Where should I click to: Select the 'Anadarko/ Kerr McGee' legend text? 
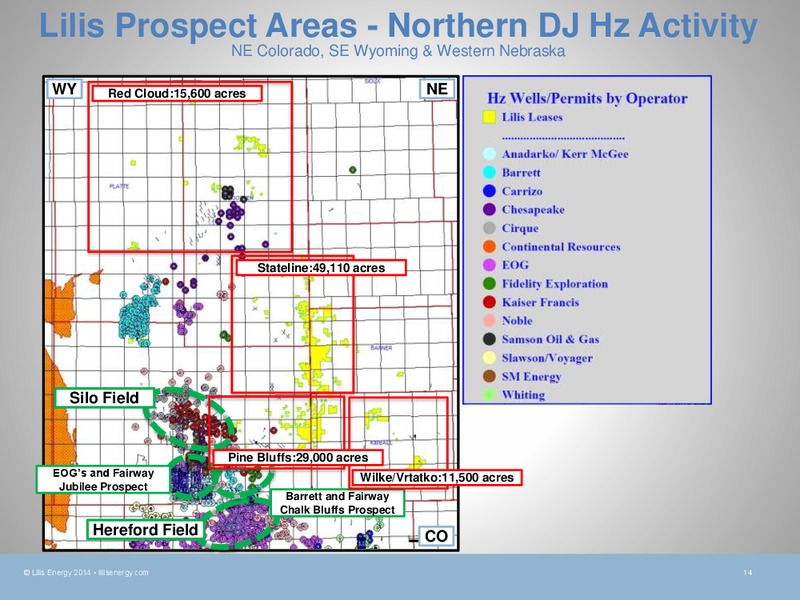tap(565, 154)
